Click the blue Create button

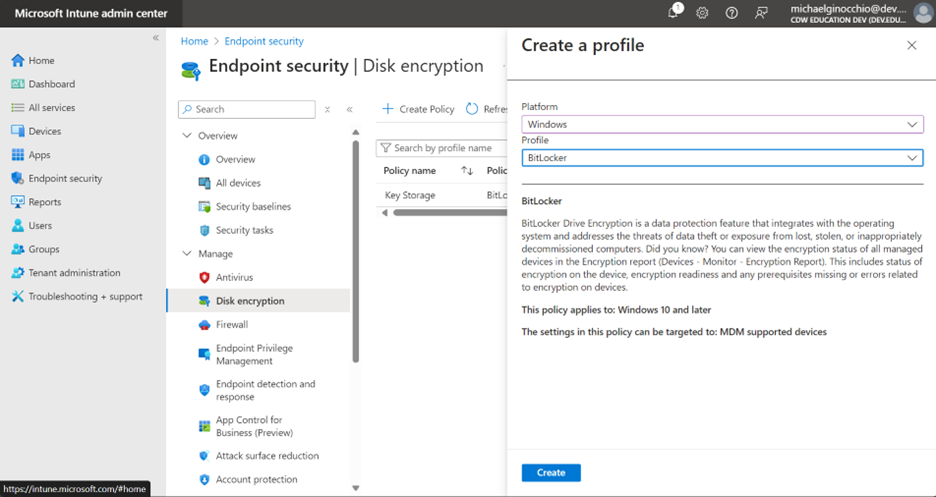point(551,472)
